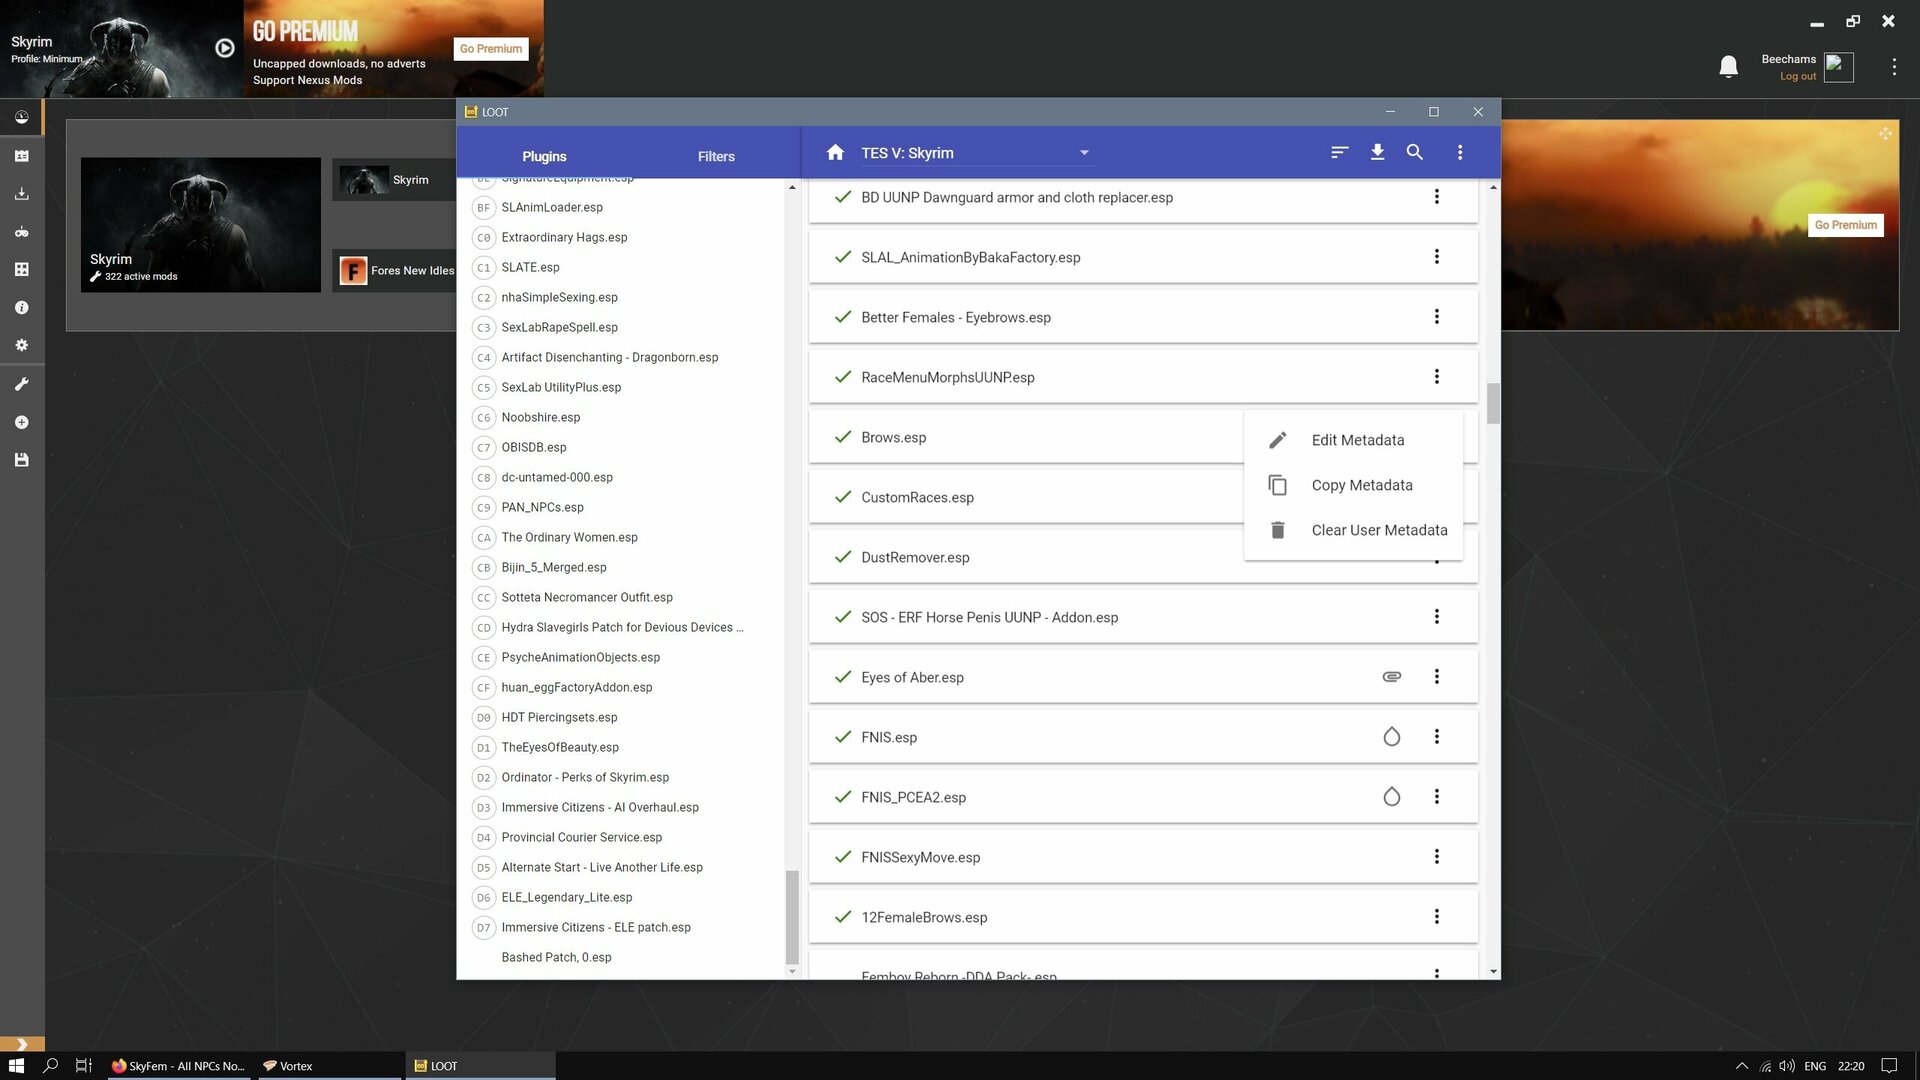The image size is (1920, 1080).
Task: Switch to Vortex in the taskbar
Action: (330, 1066)
